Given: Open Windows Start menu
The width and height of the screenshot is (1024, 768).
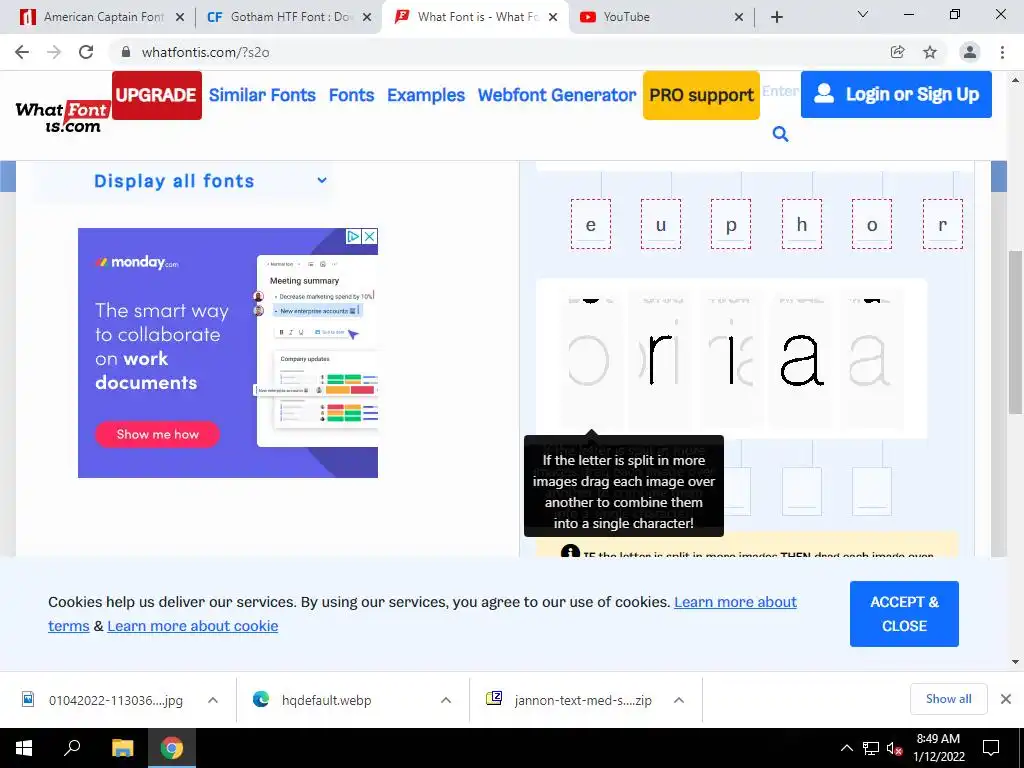Looking at the screenshot, I should click(x=24, y=748).
